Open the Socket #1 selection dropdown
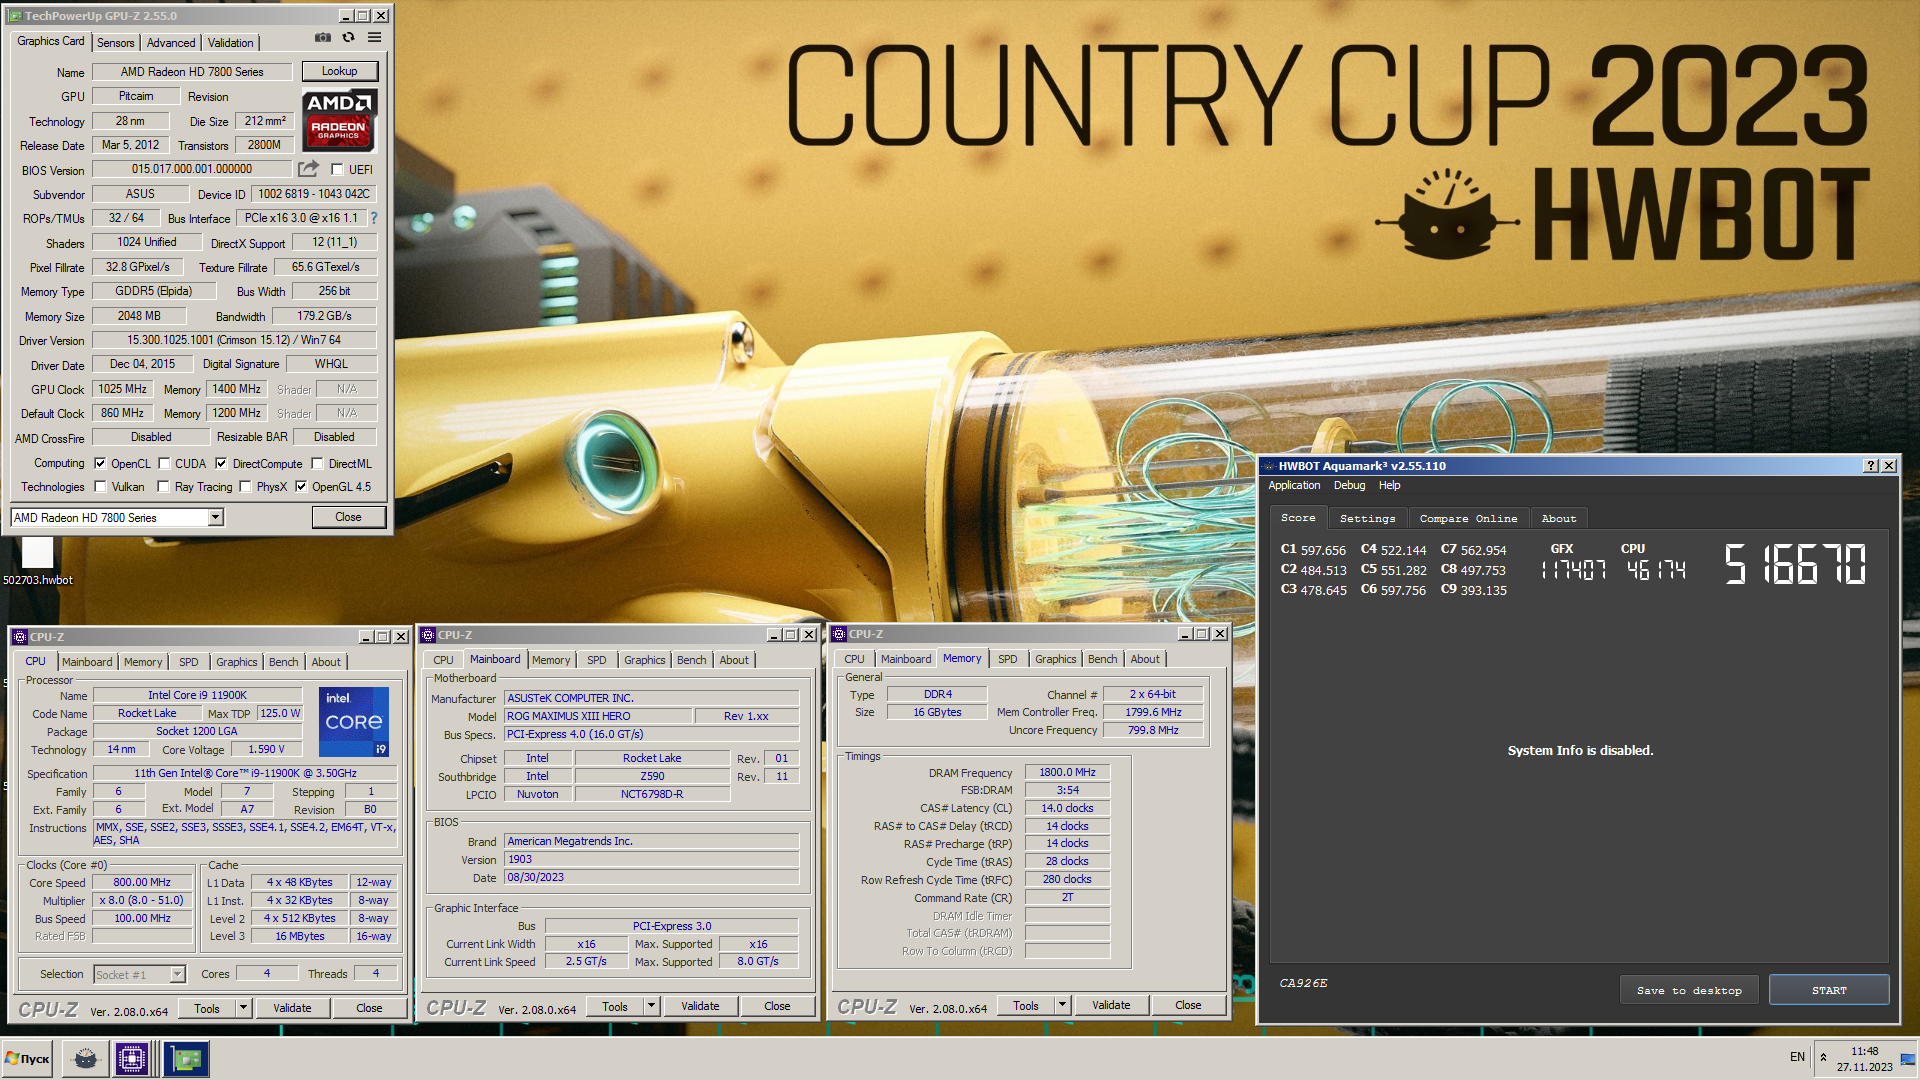 point(177,974)
